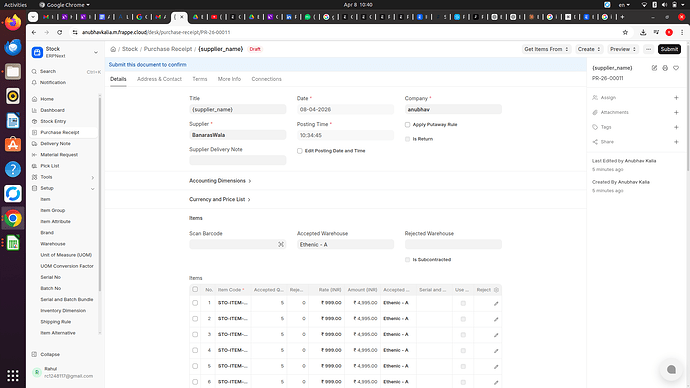Open Delivery Note in the sidebar

63,144
